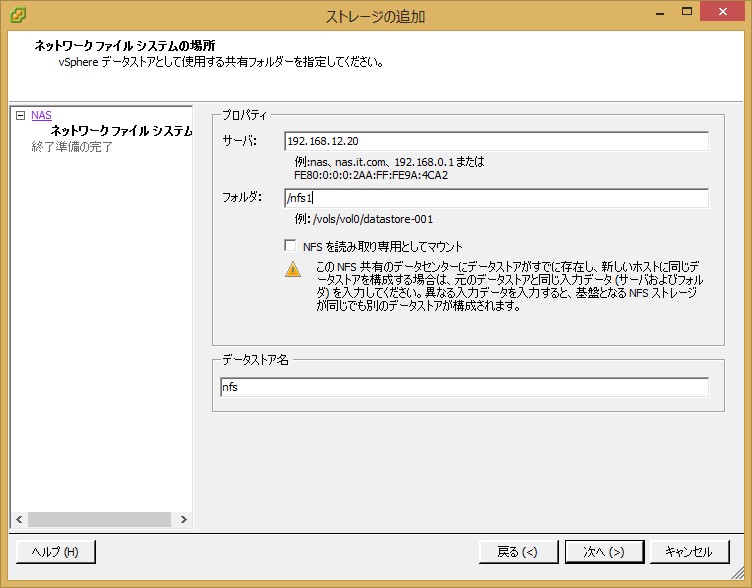Click the yellow warning triangle icon
The image size is (752, 588).
pyautogui.click(x=293, y=269)
